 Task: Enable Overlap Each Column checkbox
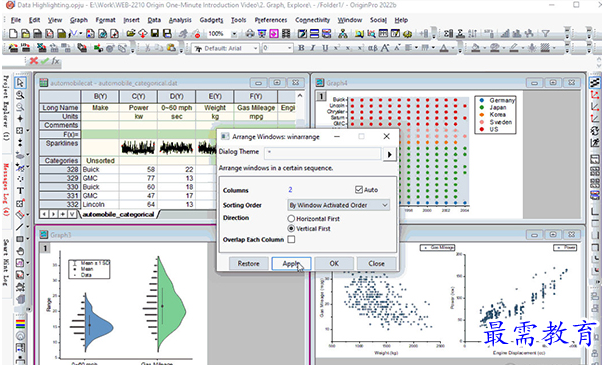pyautogui.click(x=291, y=240)
